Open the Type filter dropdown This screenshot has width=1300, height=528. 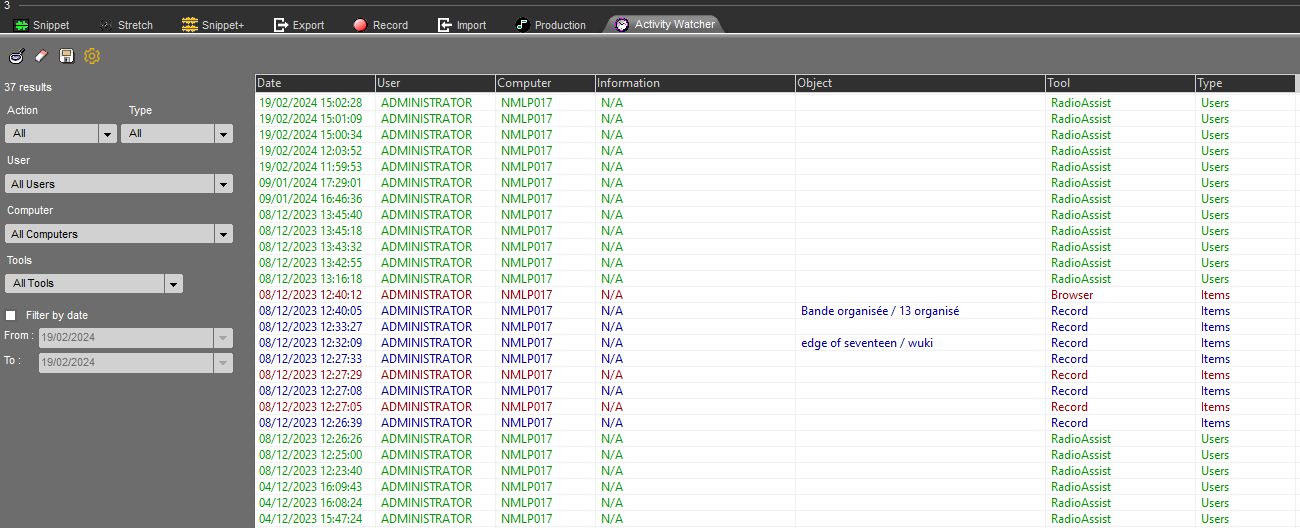point(224,134)
